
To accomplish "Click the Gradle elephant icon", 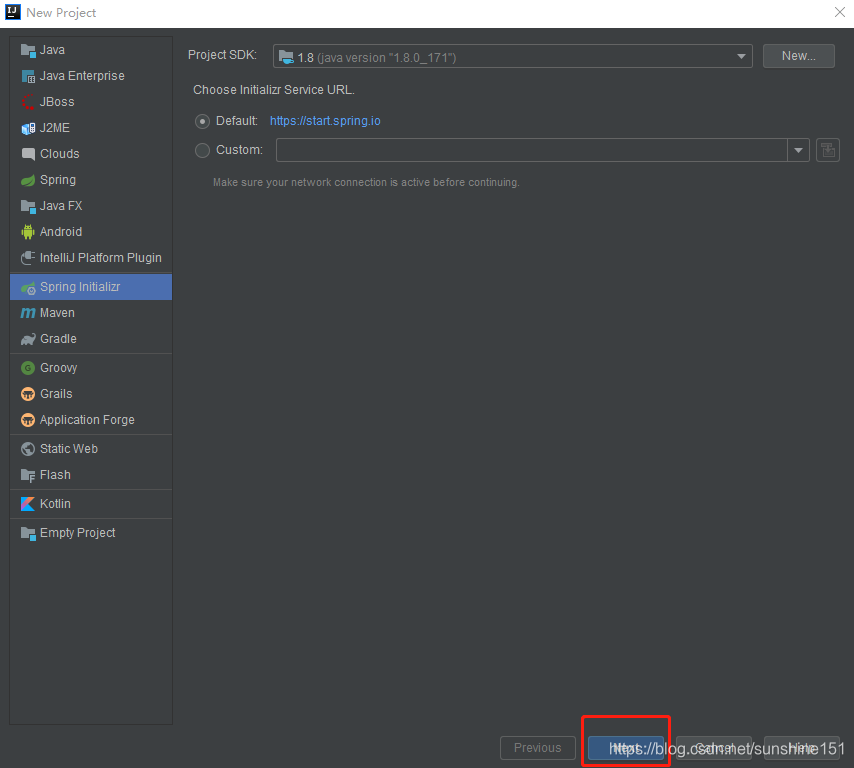I will [28, 339].
